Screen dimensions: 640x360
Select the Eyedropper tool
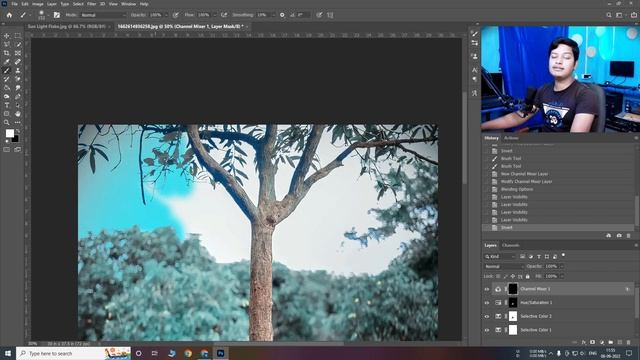pyautogui.click(x=7, y=62)
